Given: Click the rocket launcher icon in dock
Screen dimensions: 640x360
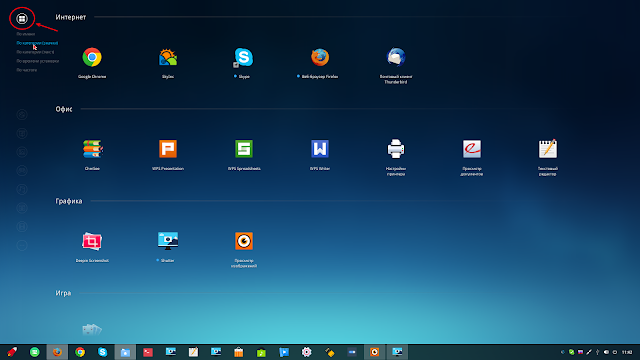Looking at the screenshot, I should [x=12, y=352].
